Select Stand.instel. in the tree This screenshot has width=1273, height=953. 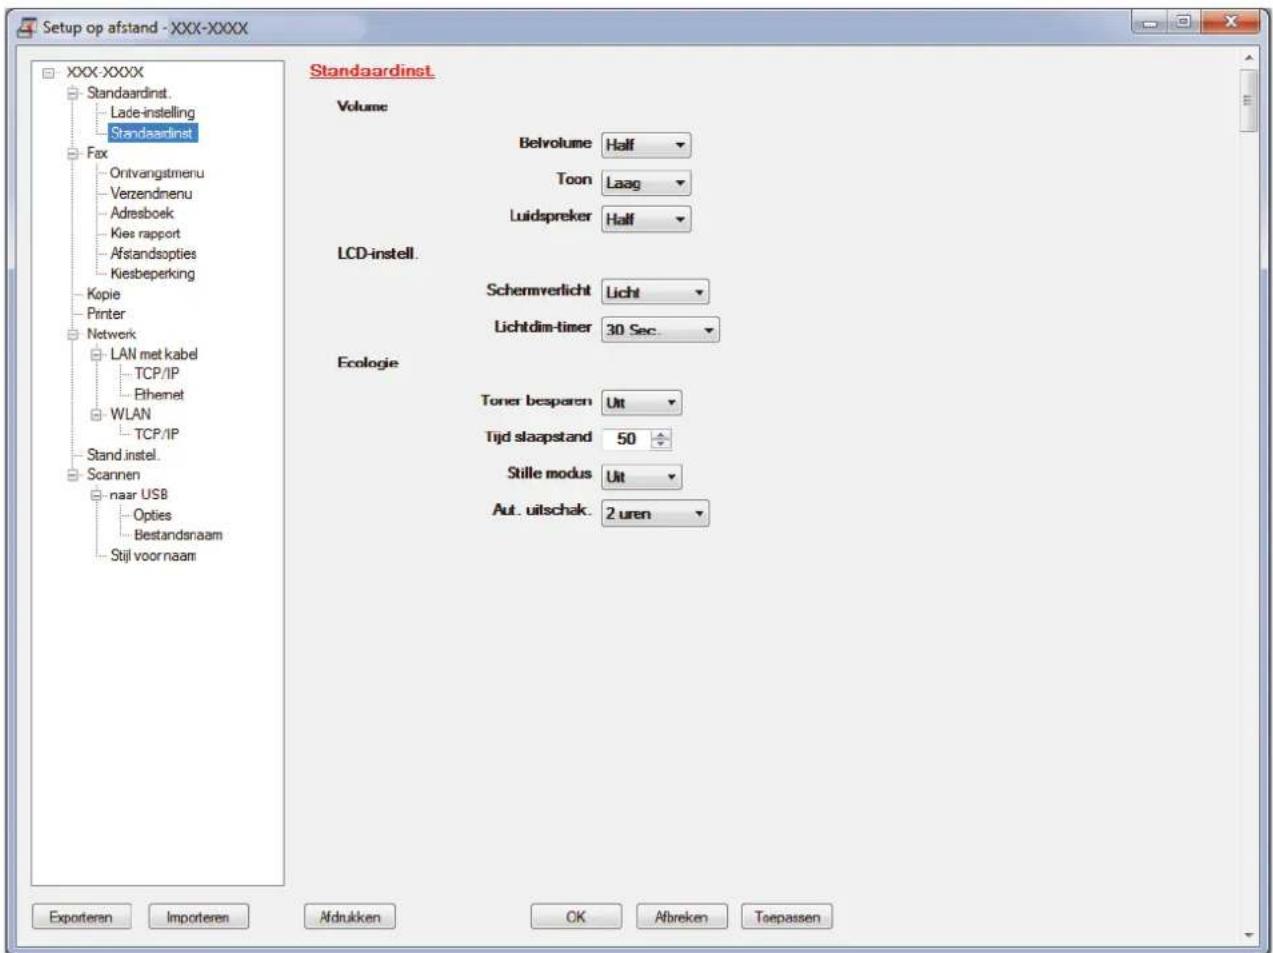coord(123,455)
